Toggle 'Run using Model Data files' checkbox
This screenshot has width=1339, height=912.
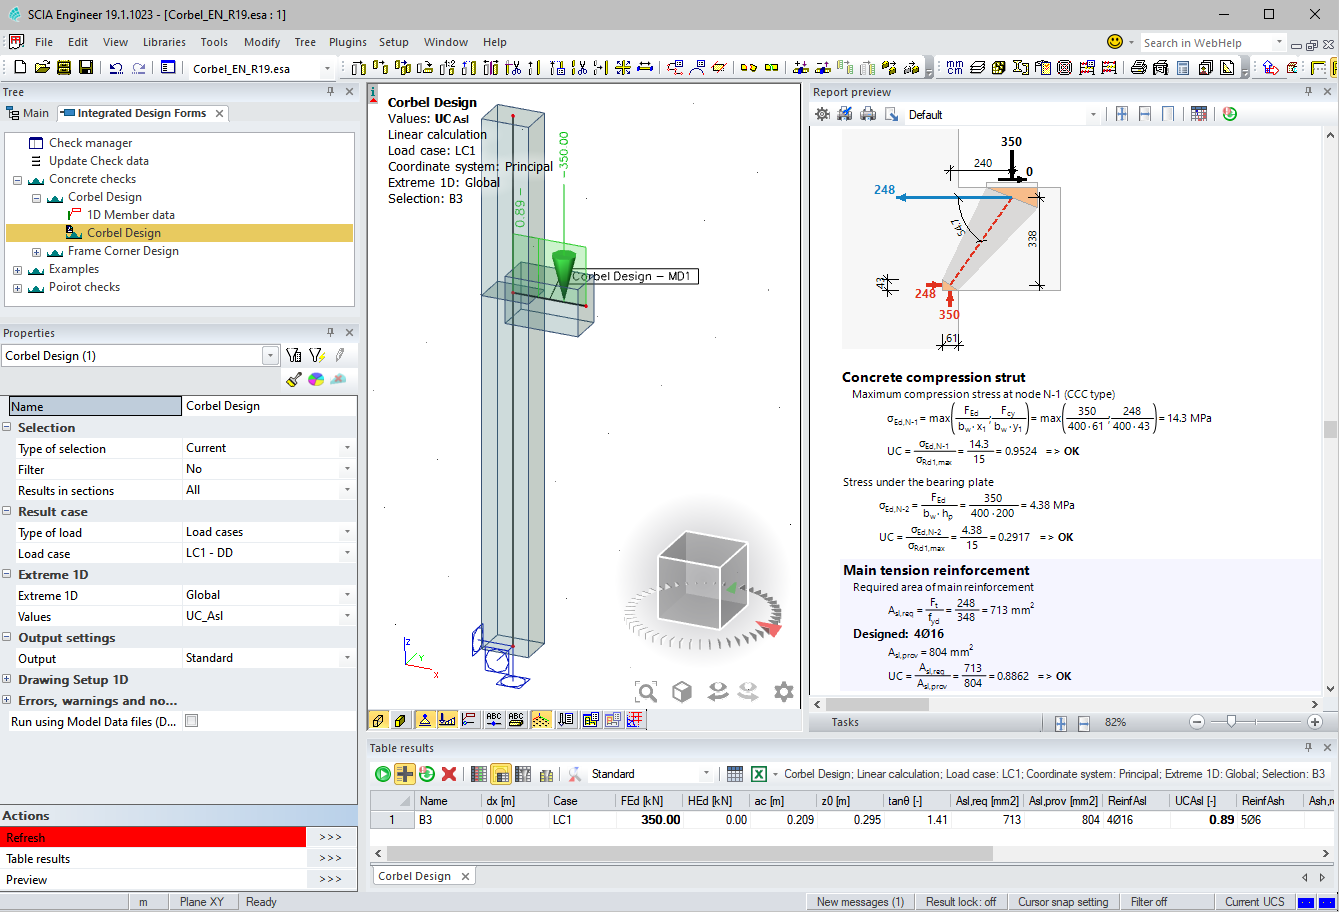coord(192,721)
